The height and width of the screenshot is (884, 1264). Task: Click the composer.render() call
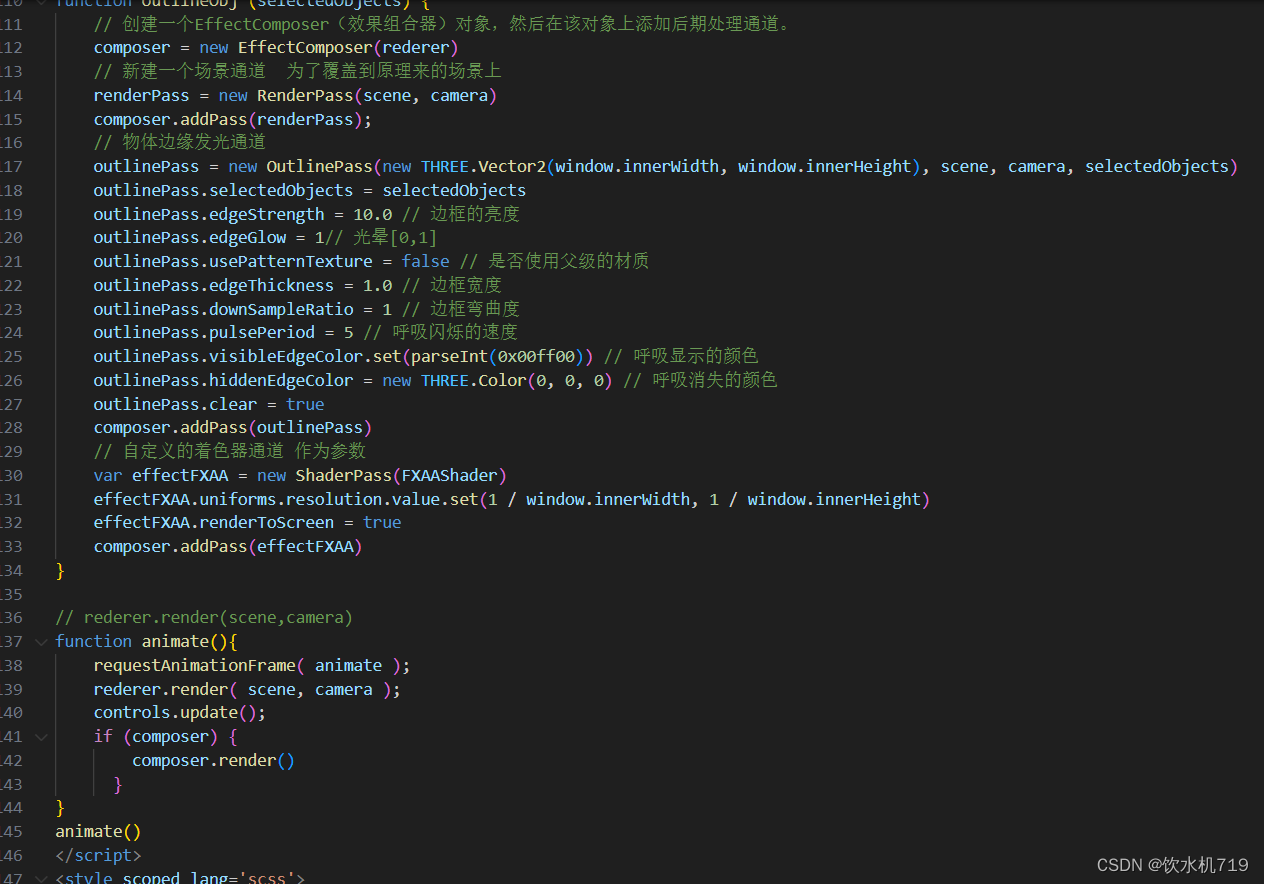pos(214,760)
